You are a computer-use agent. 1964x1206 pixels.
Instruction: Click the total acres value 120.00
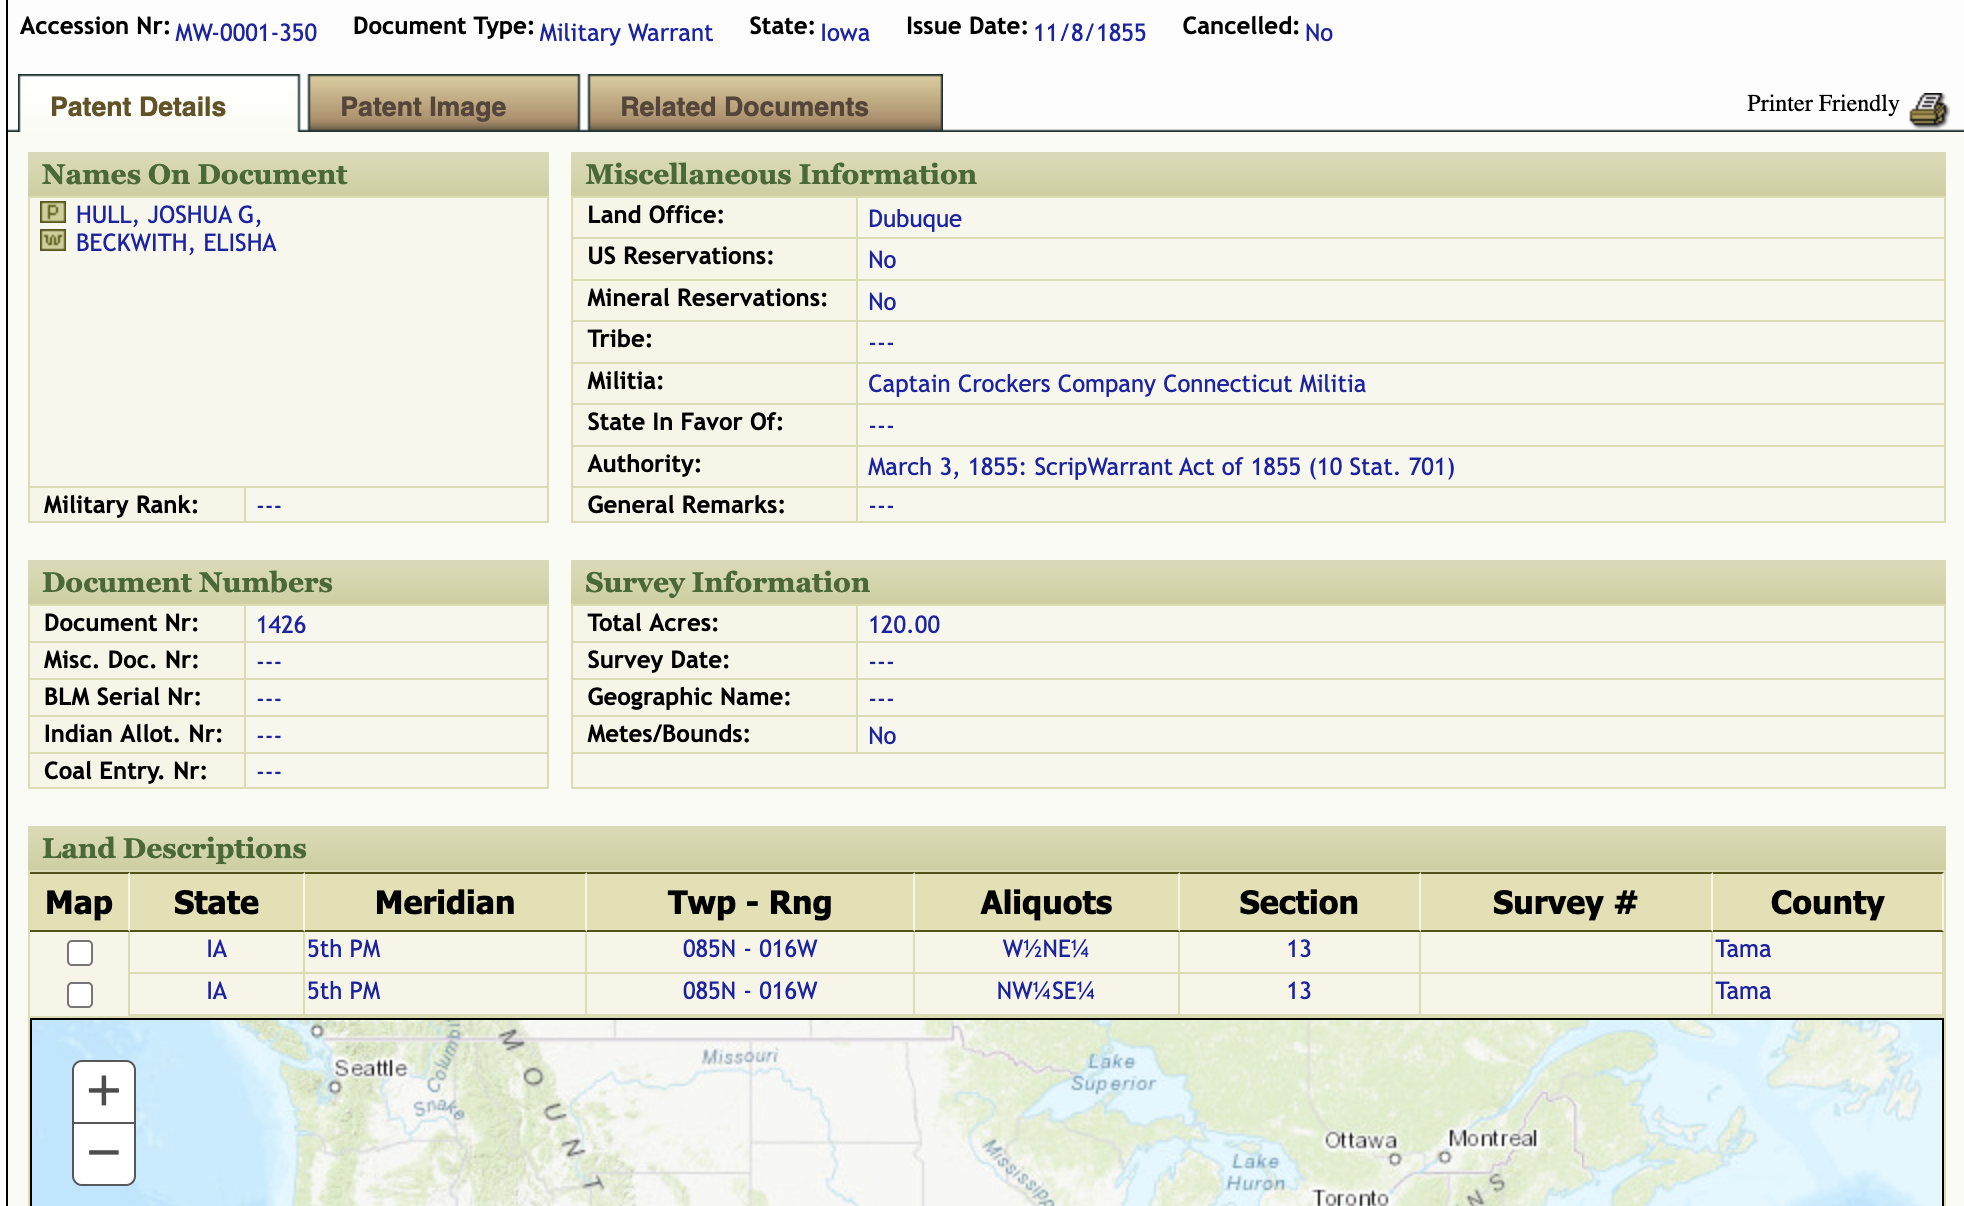tap(904, 625)
